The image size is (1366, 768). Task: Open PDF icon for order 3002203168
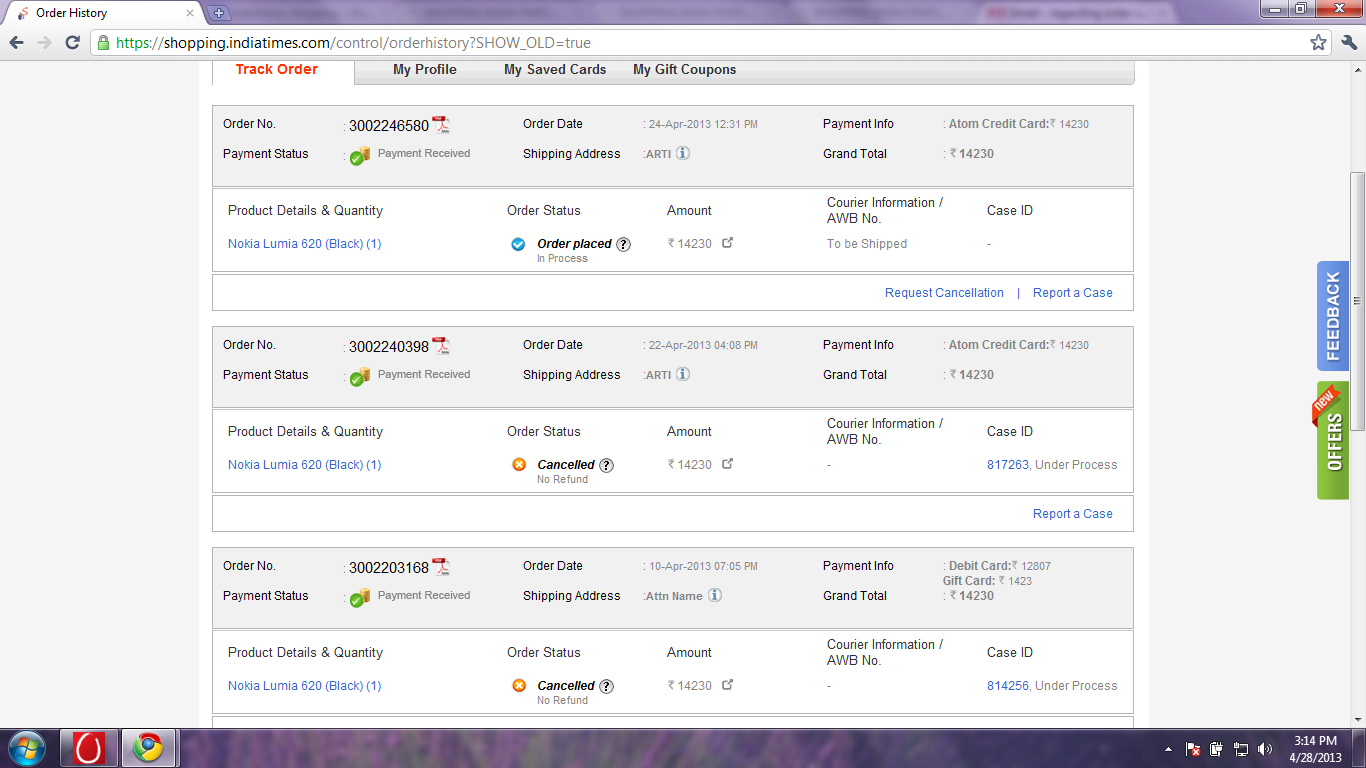[441, 567]
